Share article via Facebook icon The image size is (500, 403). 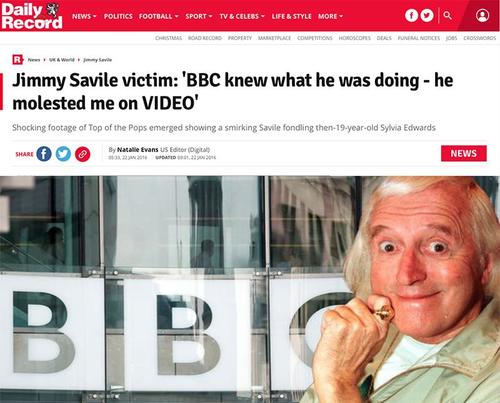44,154
